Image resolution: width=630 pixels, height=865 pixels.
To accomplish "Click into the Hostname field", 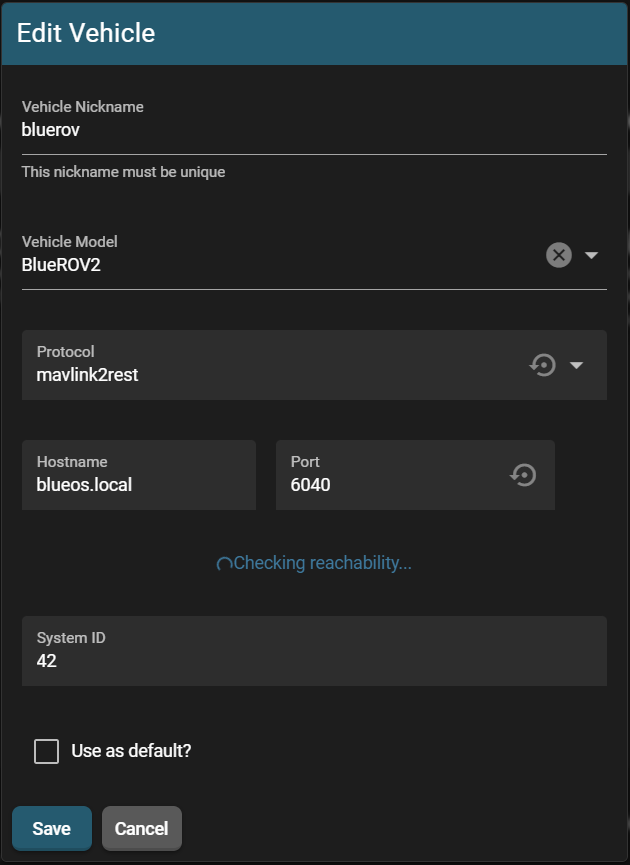I will coord(138,485).
